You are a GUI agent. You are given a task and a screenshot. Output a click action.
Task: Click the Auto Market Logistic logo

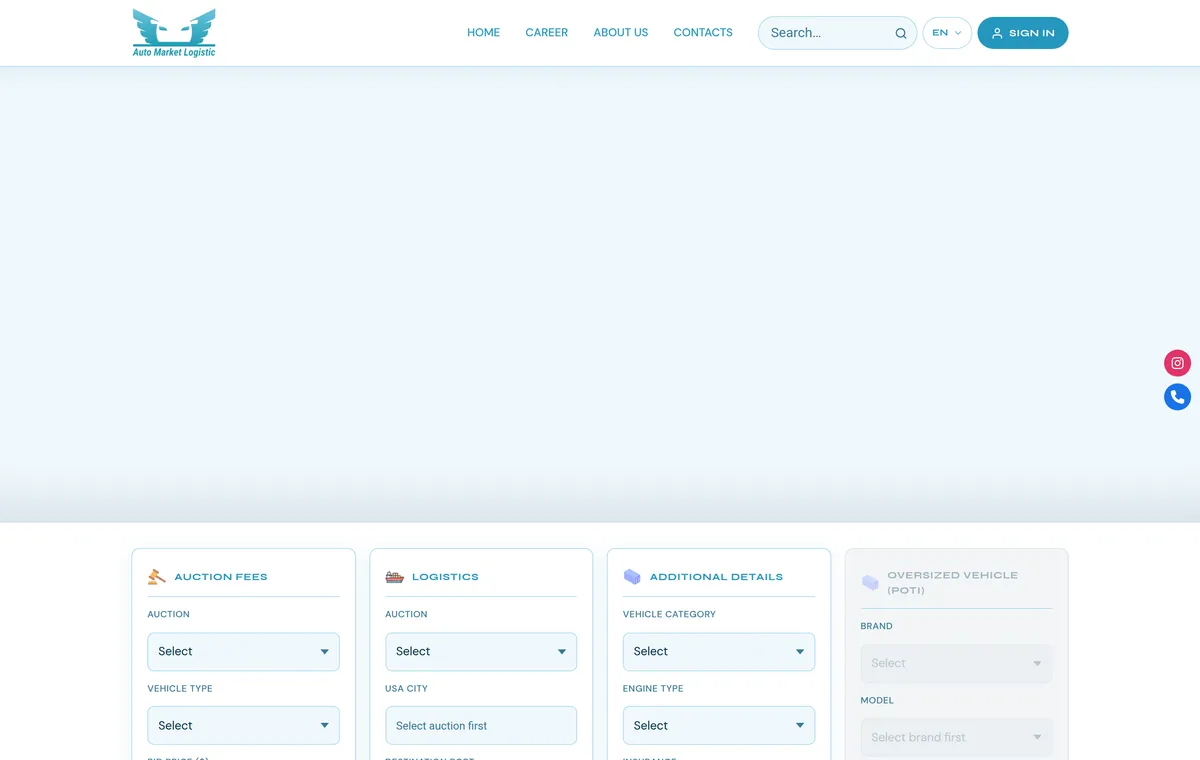coord(174,33)
